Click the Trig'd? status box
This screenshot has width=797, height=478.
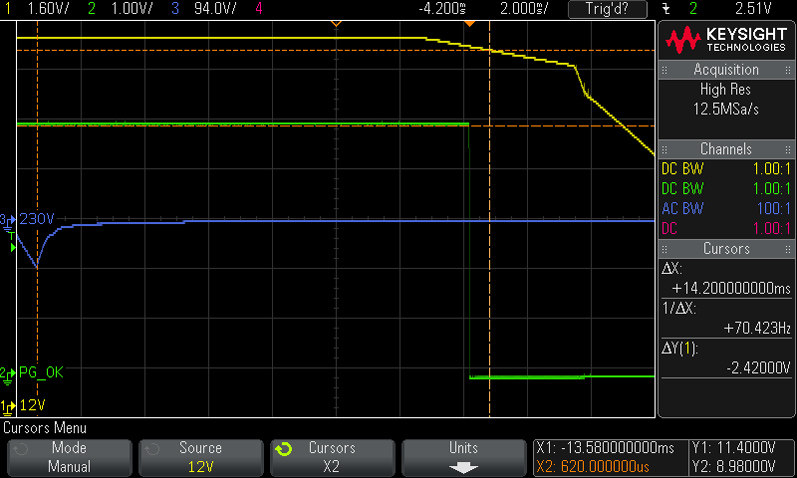[x=607, y=9]
